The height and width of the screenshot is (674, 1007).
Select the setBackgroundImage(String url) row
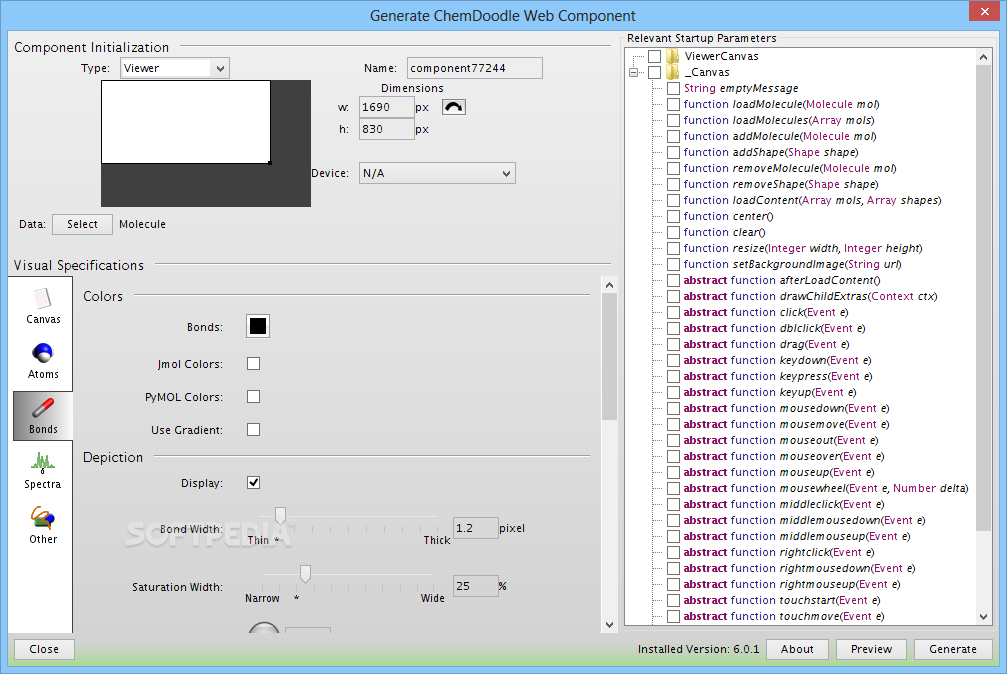792,264
